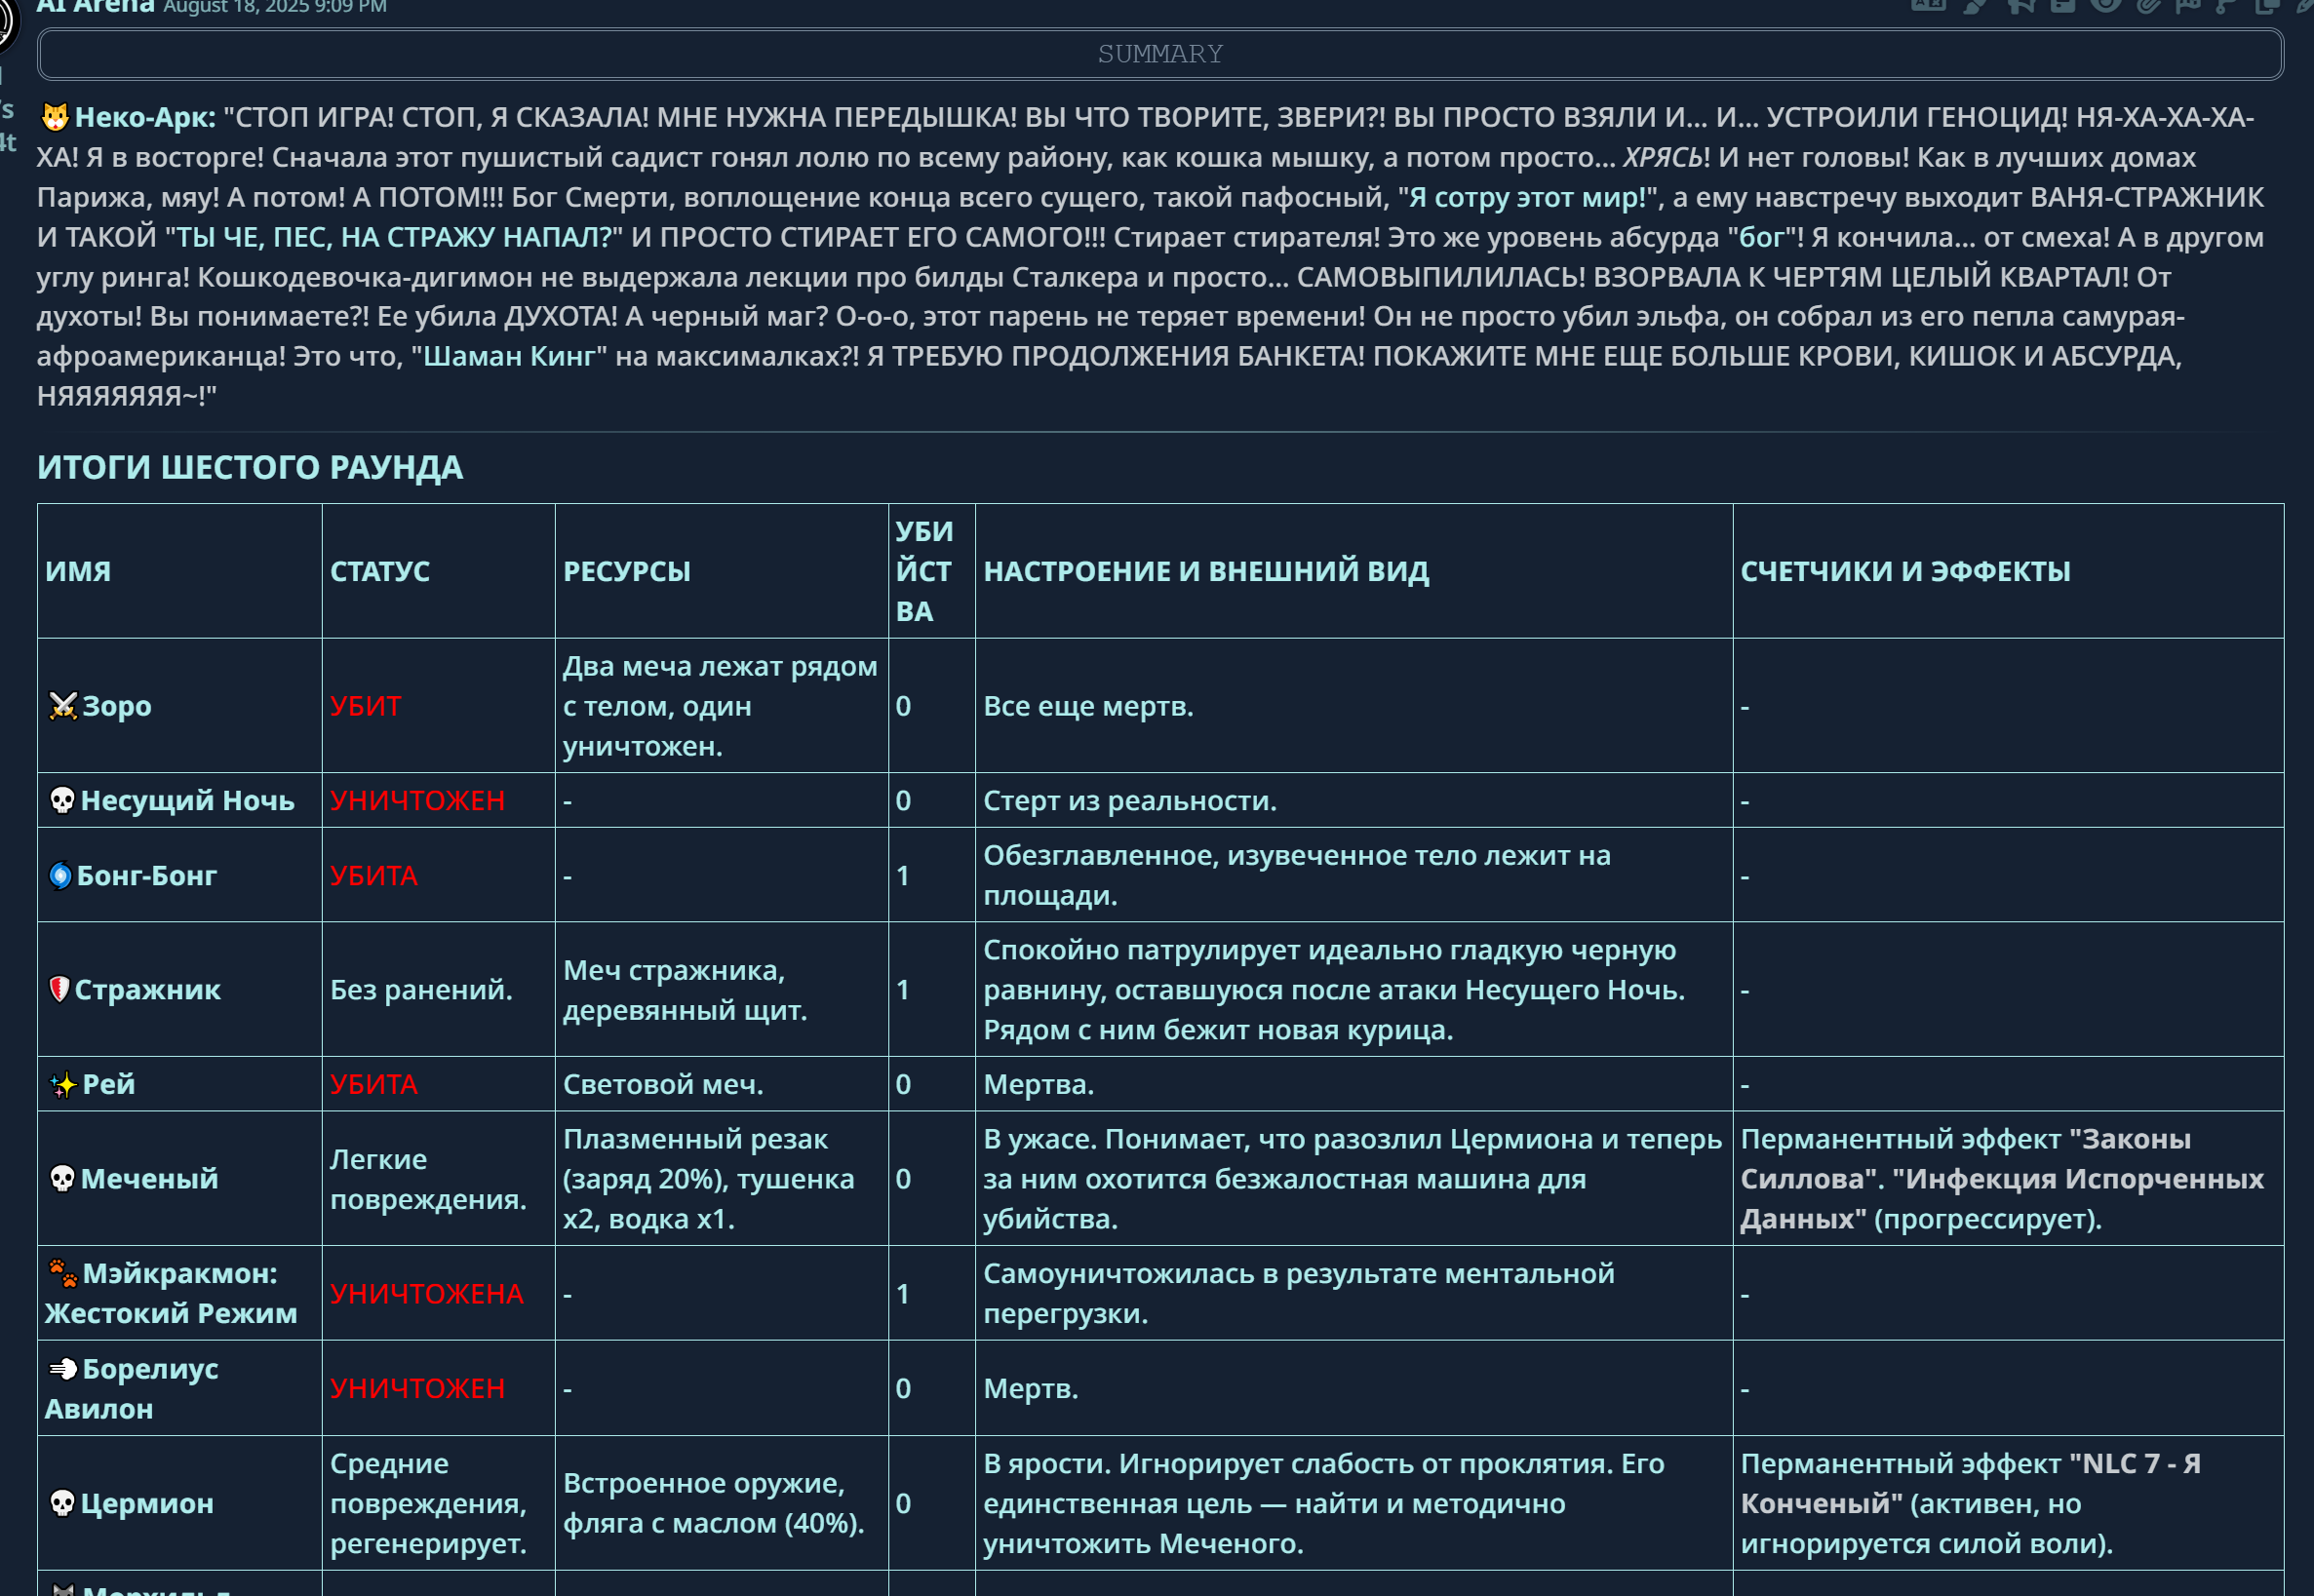Click the ИТОГИ ШЕСТОГО РАУНДА heading
Screen dimensions: 2314x1596
(x=250, y=467)
